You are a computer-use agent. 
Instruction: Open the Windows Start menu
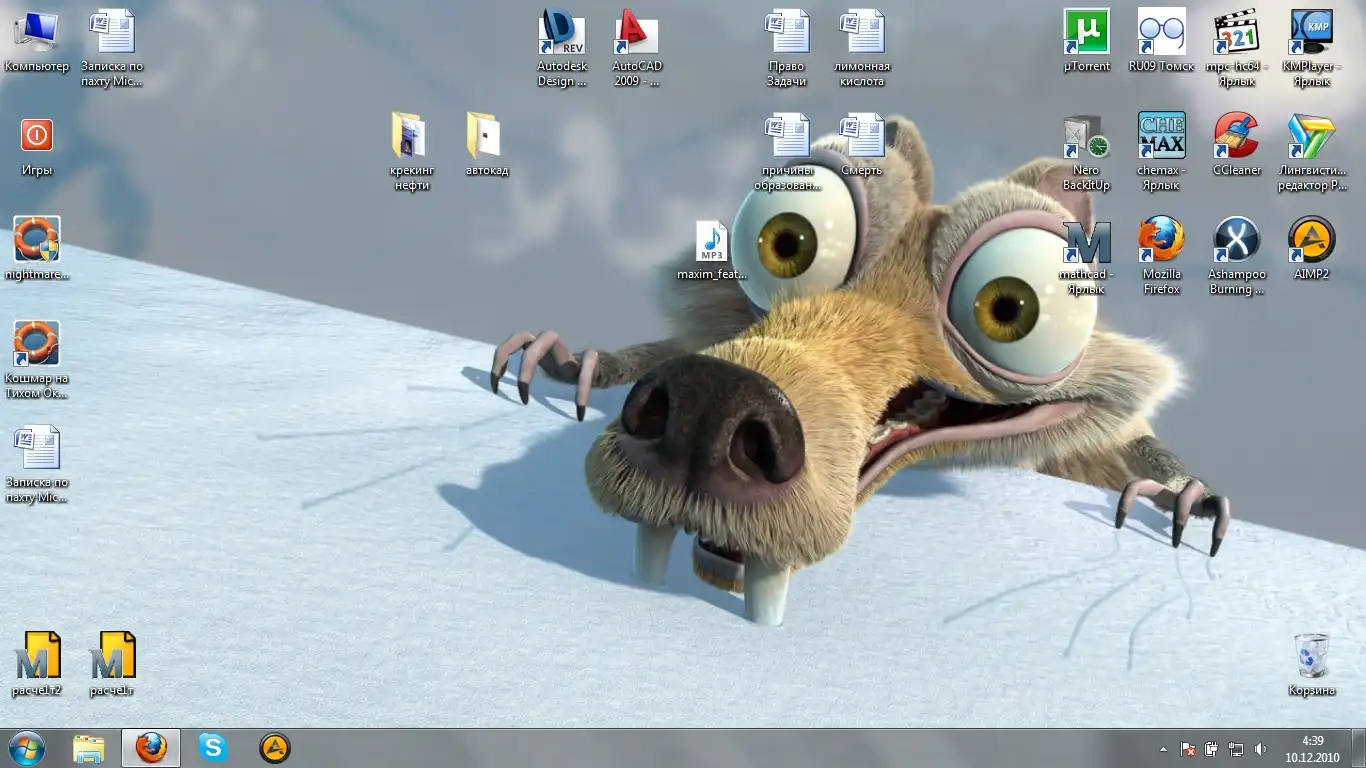(27, 748)
